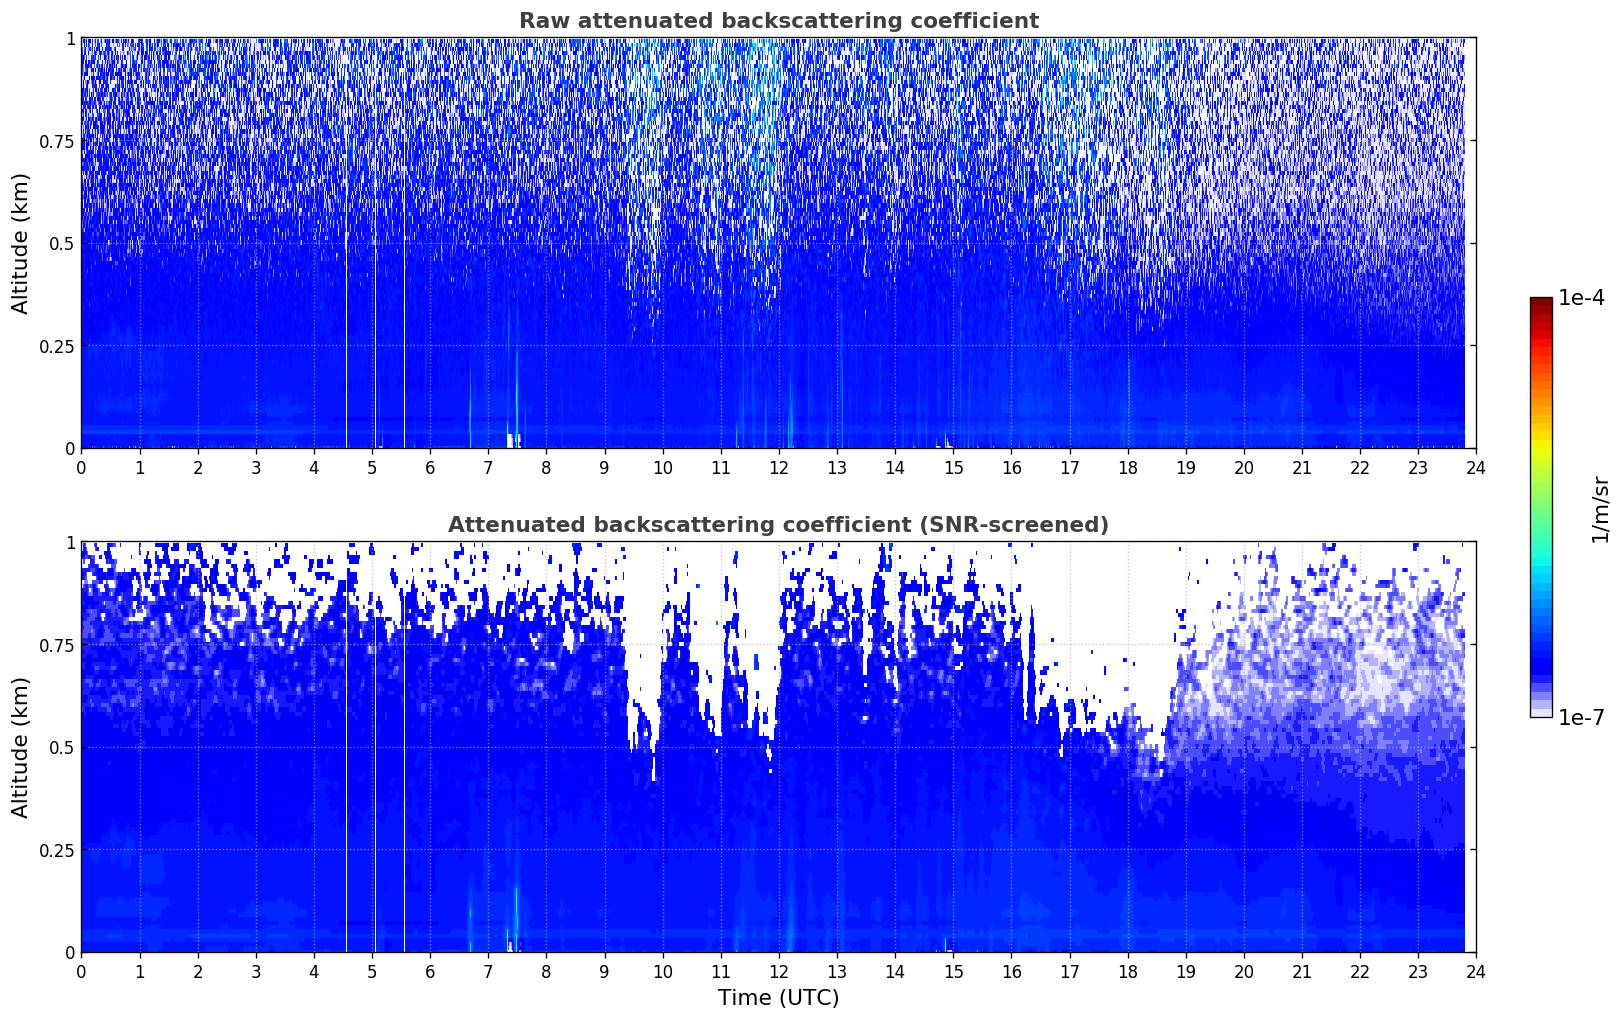Screen dimensions: 1621x1020
Task: Click hour tick '6' under the bottom plot
Action: (430, 971)
